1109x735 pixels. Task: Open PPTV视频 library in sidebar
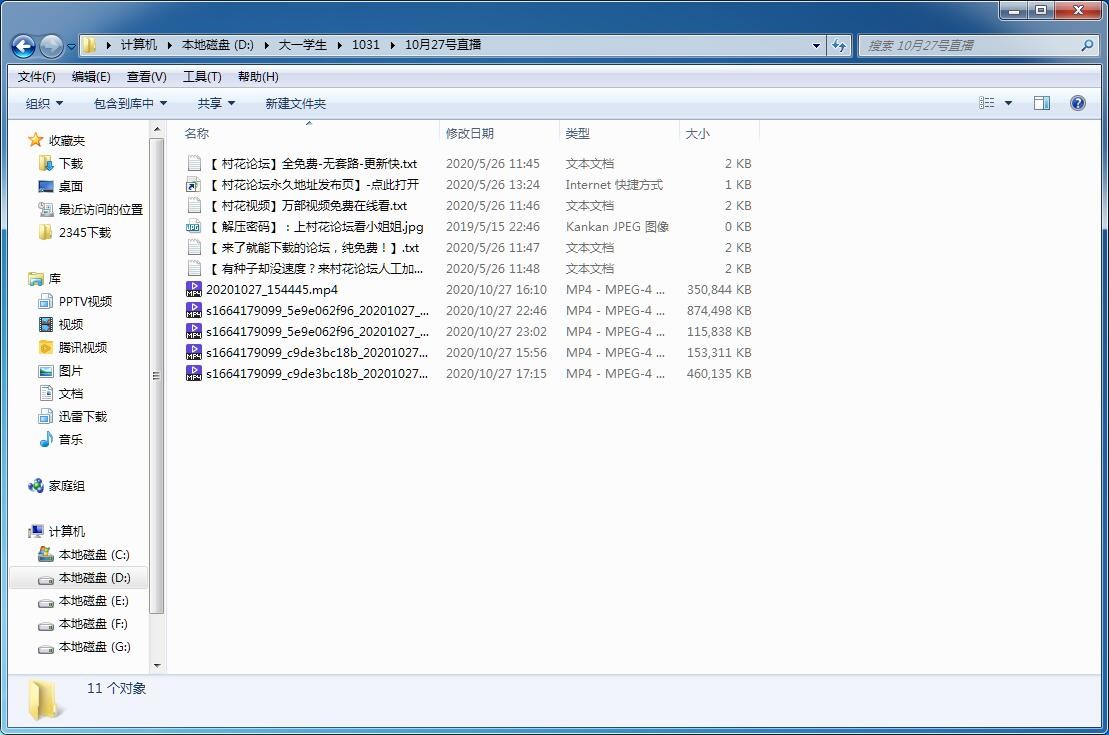pos(84,301)
